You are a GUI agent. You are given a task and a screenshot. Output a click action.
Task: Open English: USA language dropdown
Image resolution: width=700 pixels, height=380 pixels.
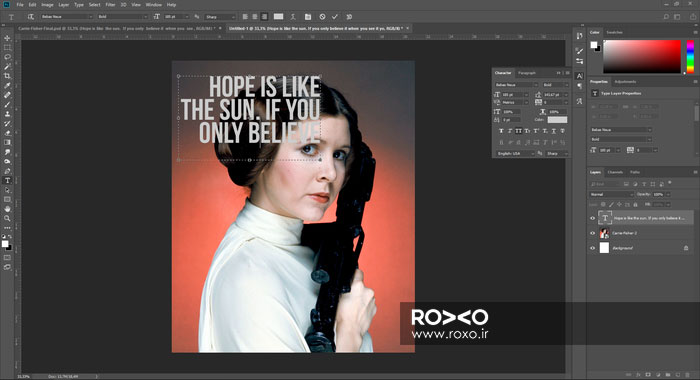(x=515, y=153)
